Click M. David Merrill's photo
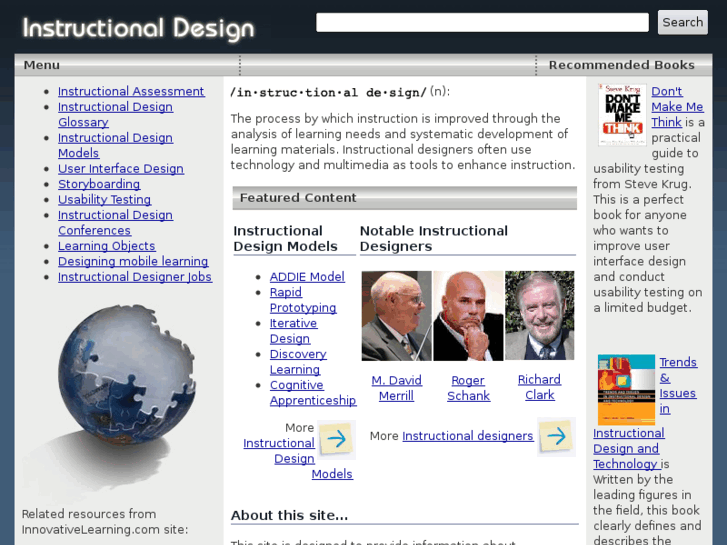This screenshot has height=545, width=727. [396, 316]
